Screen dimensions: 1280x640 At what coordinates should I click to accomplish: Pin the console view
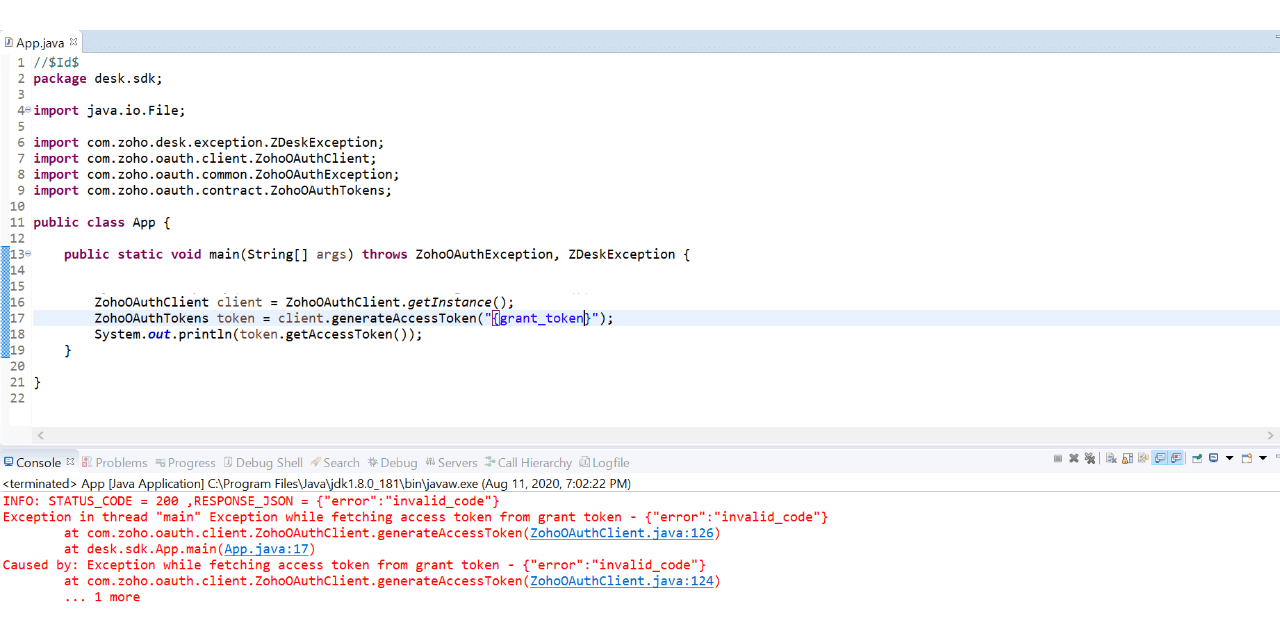(1197, 458)
